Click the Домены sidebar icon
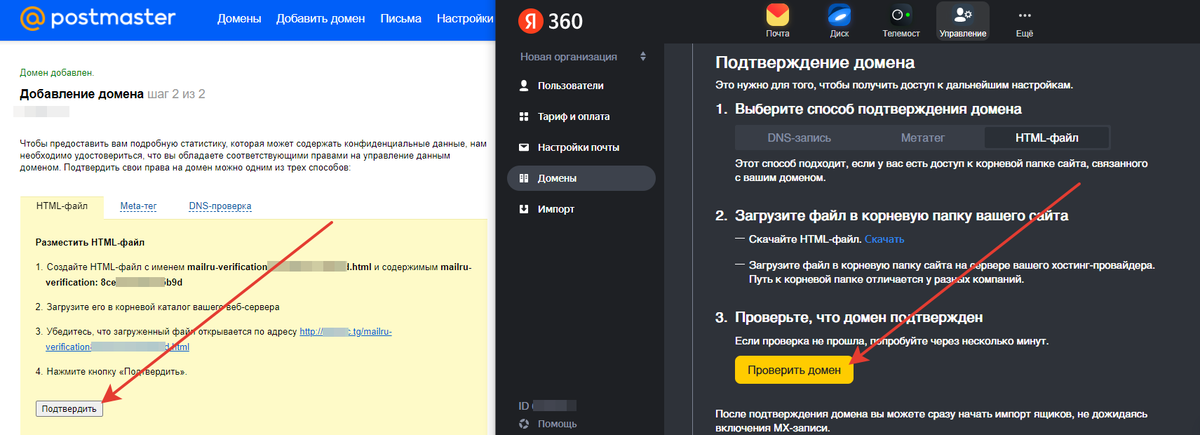The width and height of the screenshot is (1200, 435). point(524,178)
